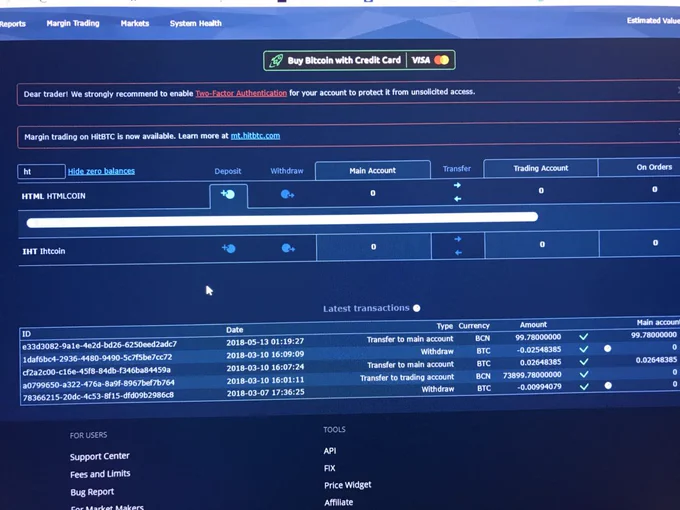
Task: Open API link under Tools
Action: point(330,451)
